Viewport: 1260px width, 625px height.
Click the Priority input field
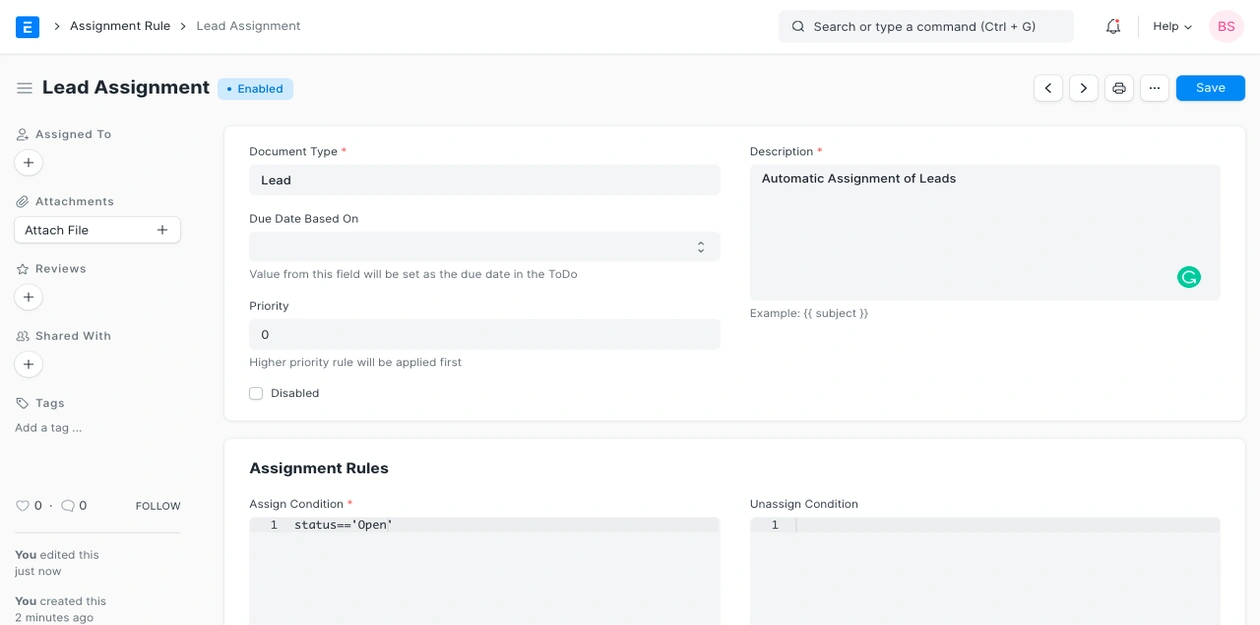484,335
